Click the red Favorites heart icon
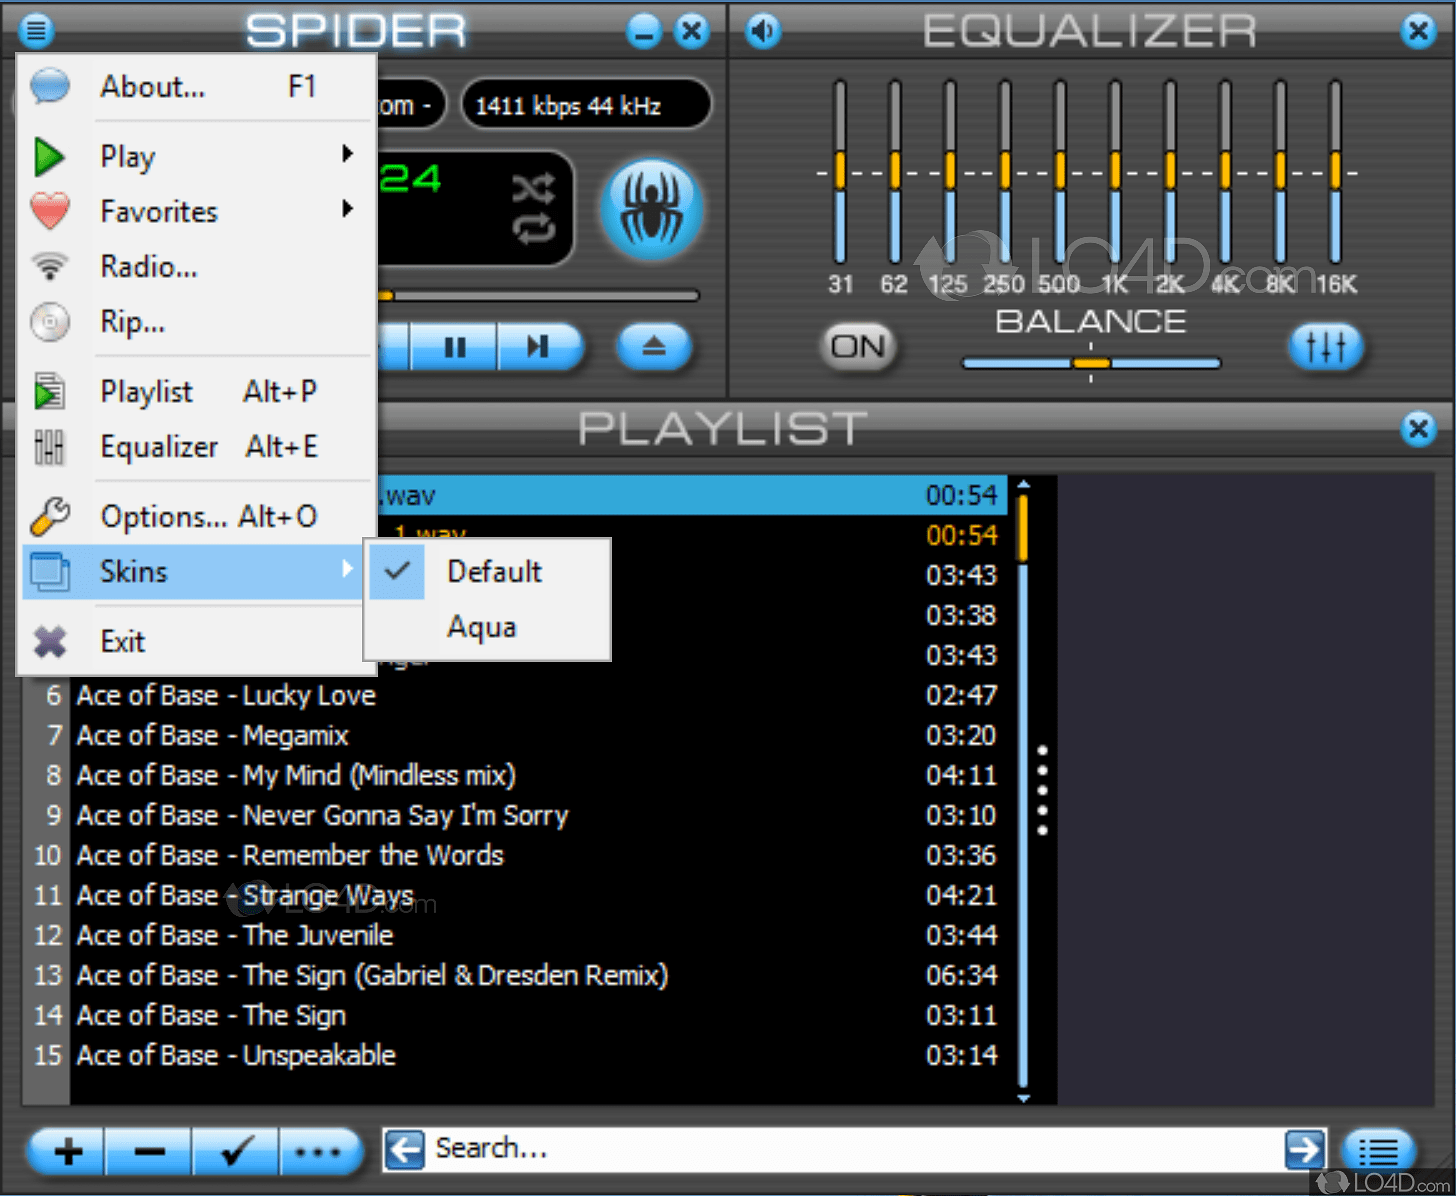 click(x=50, y=211)
